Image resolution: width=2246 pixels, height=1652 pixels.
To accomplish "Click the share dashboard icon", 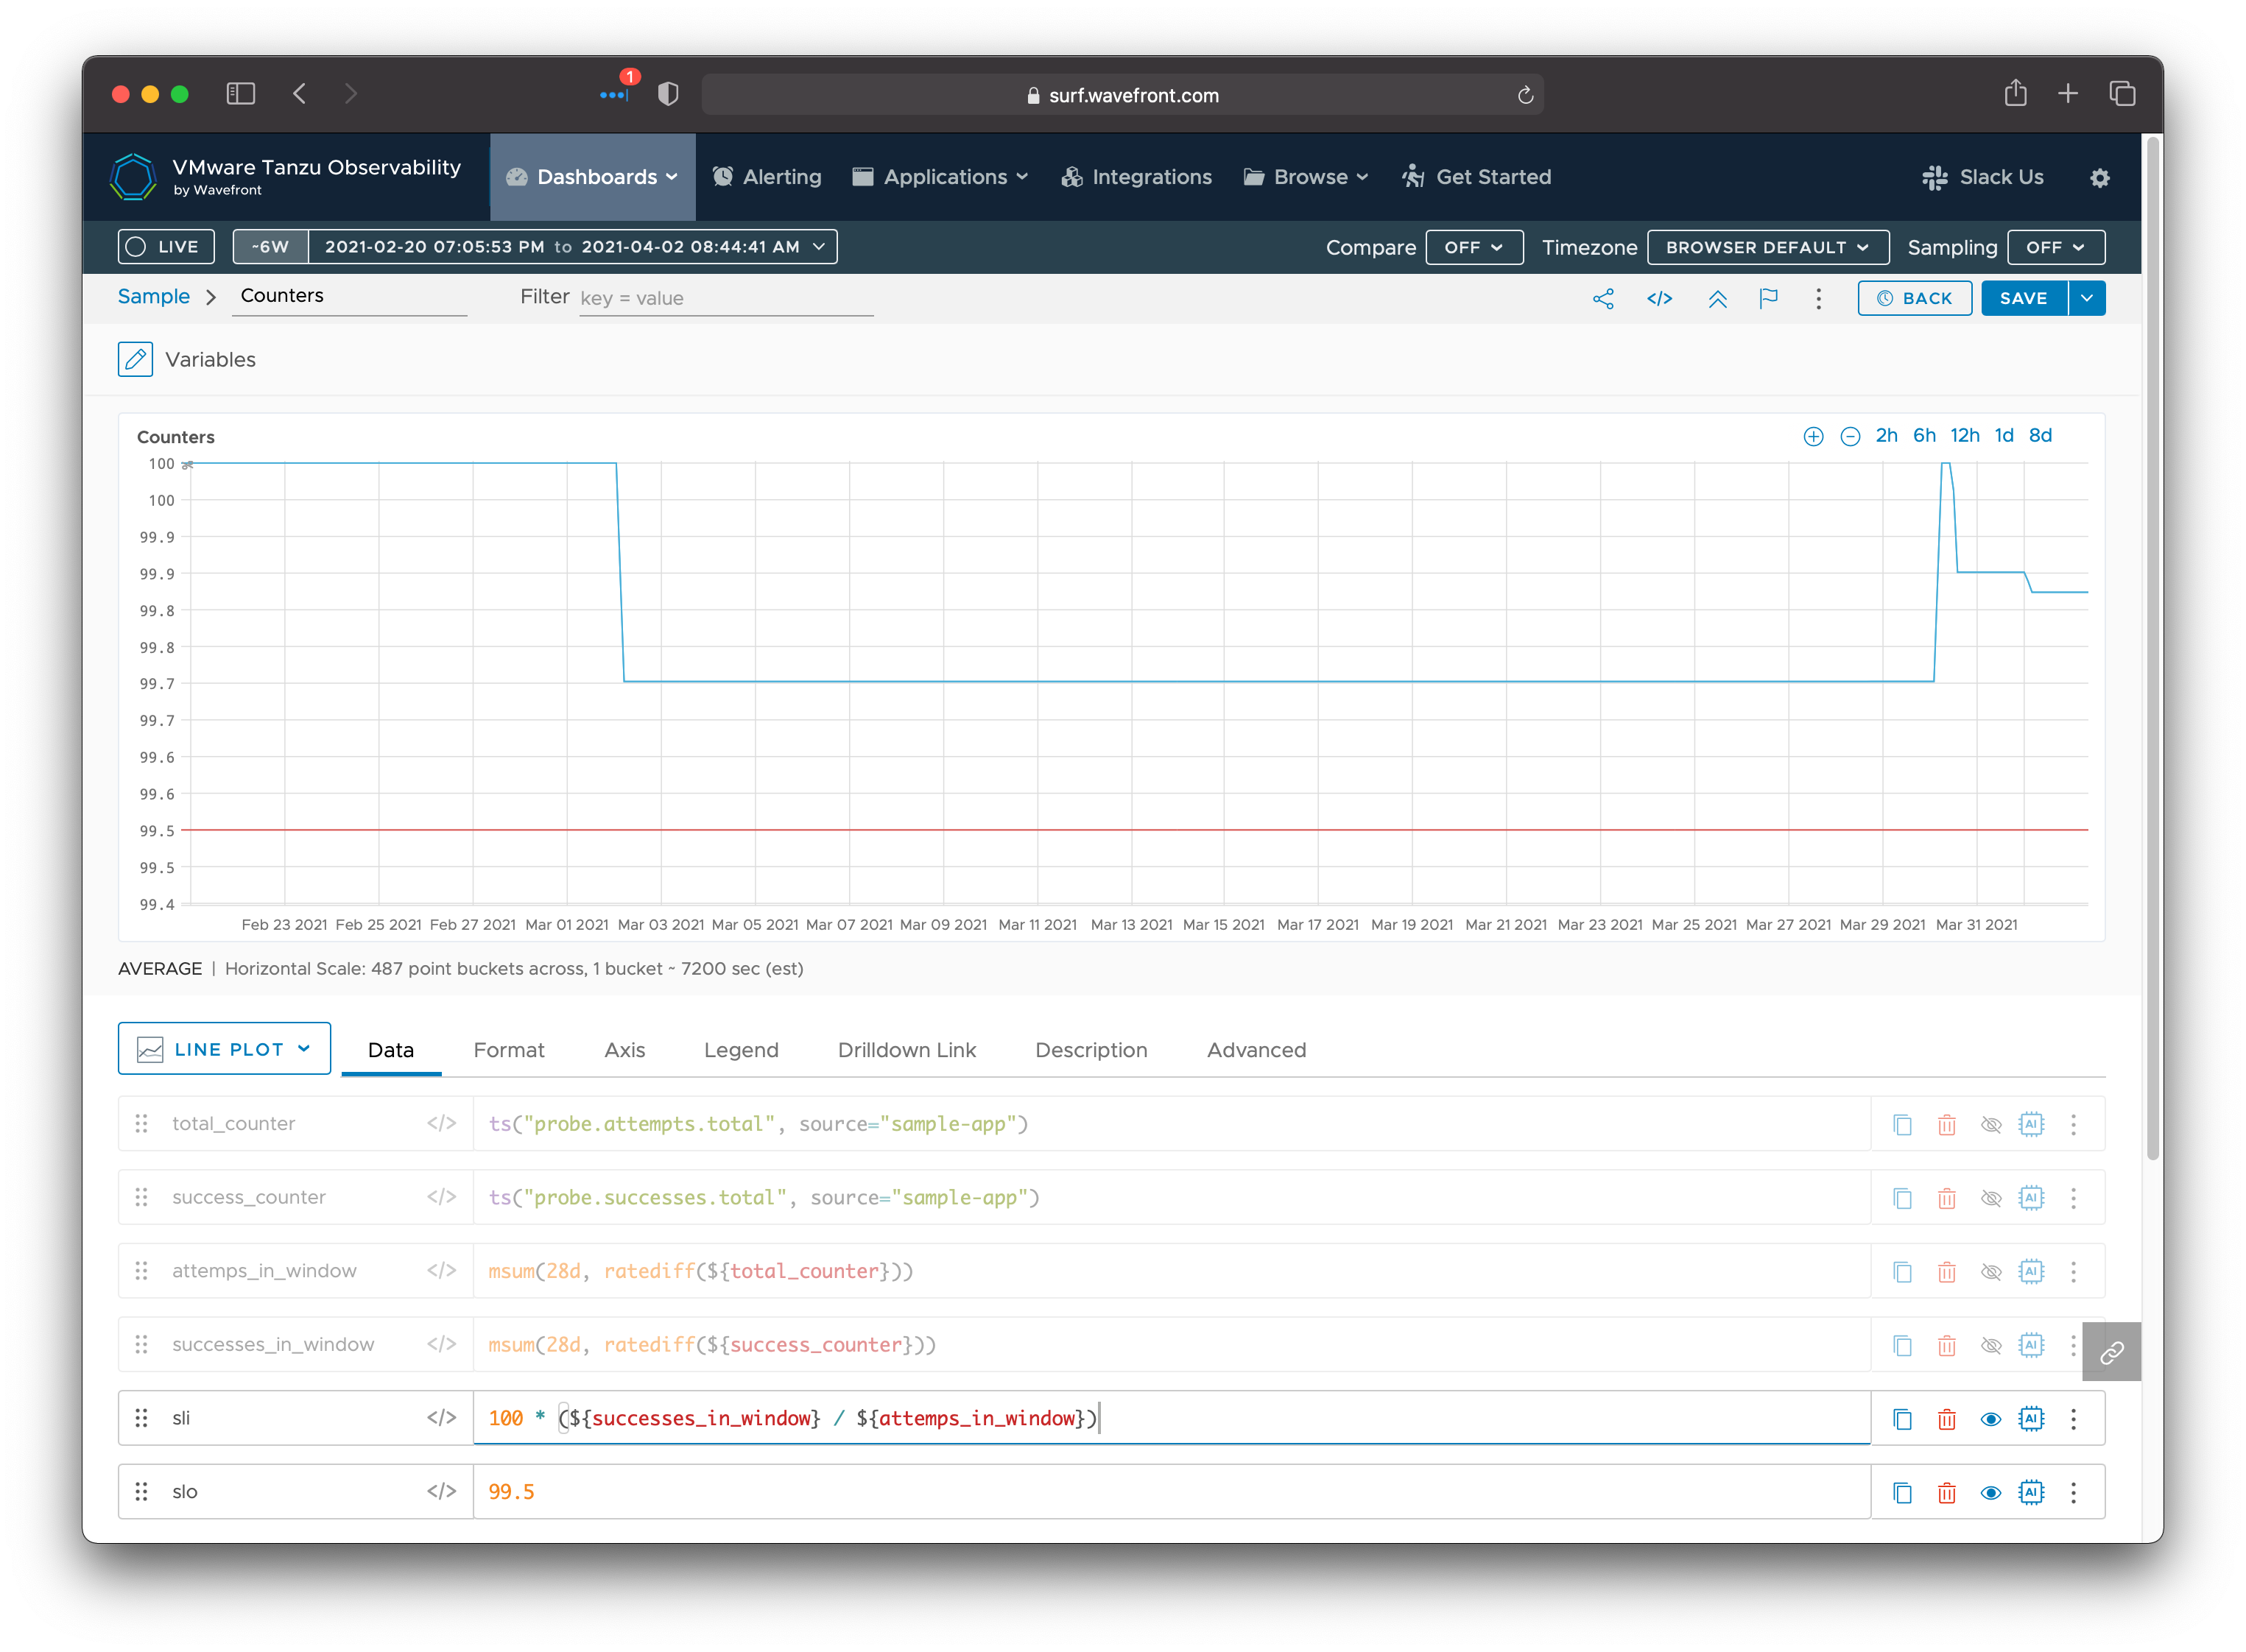I will [1603, 298].
